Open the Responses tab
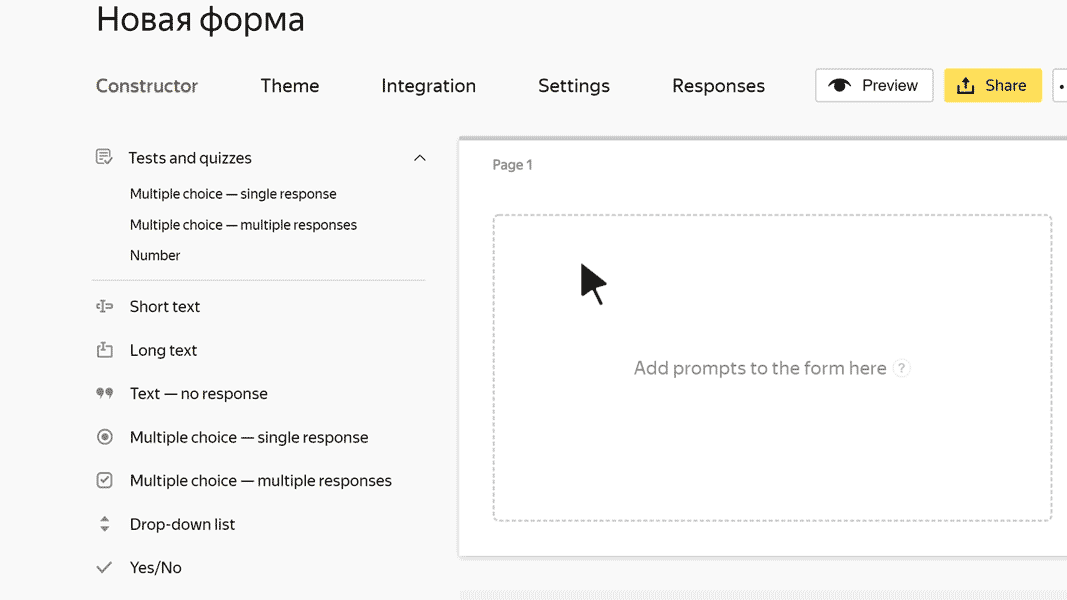The image size is (1067, 600). [719, 86]
